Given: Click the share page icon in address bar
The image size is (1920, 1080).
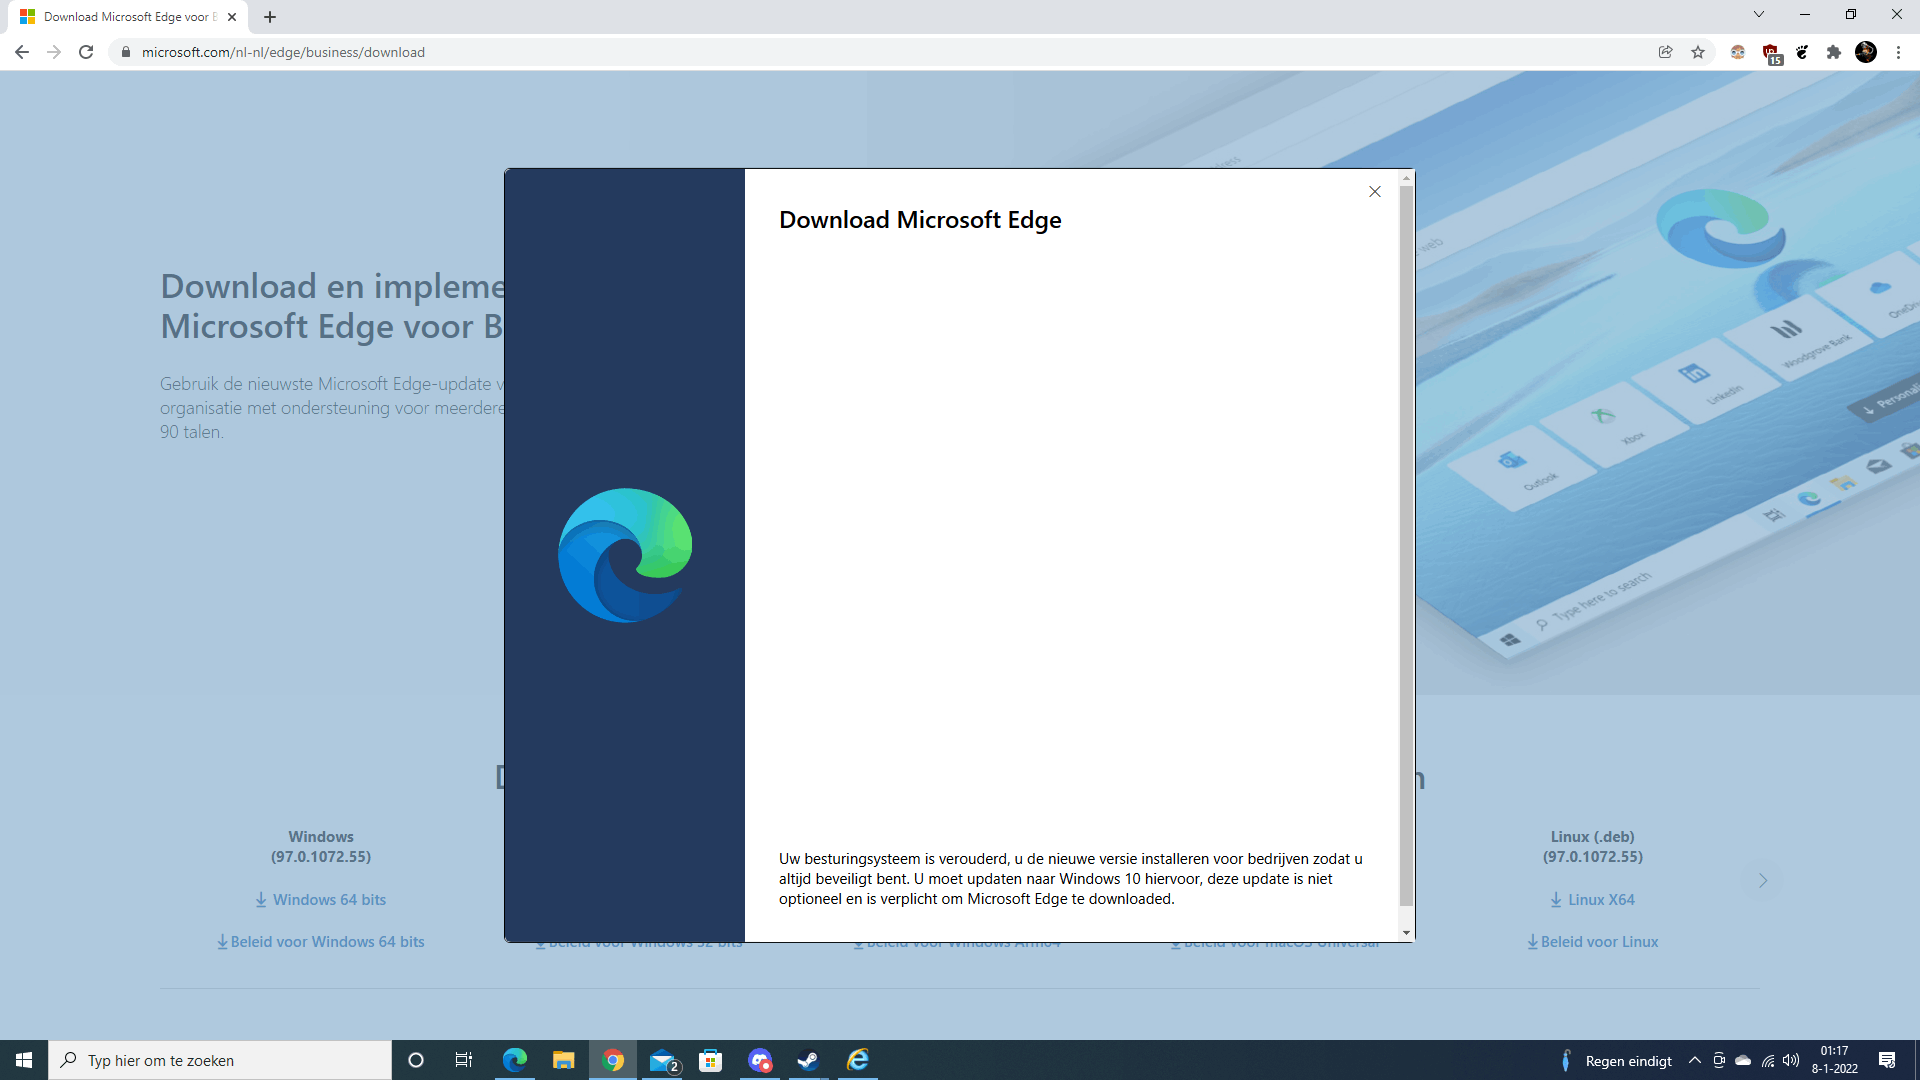Looking at the screenshot, I should click(x=1665, y=52).
